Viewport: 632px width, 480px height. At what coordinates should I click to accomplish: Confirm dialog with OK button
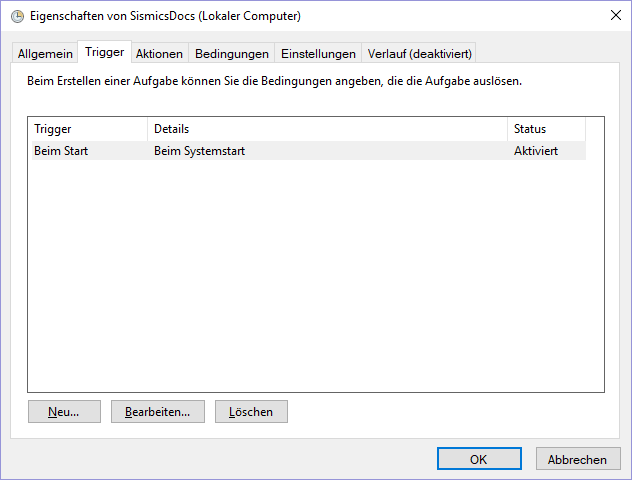479,459
